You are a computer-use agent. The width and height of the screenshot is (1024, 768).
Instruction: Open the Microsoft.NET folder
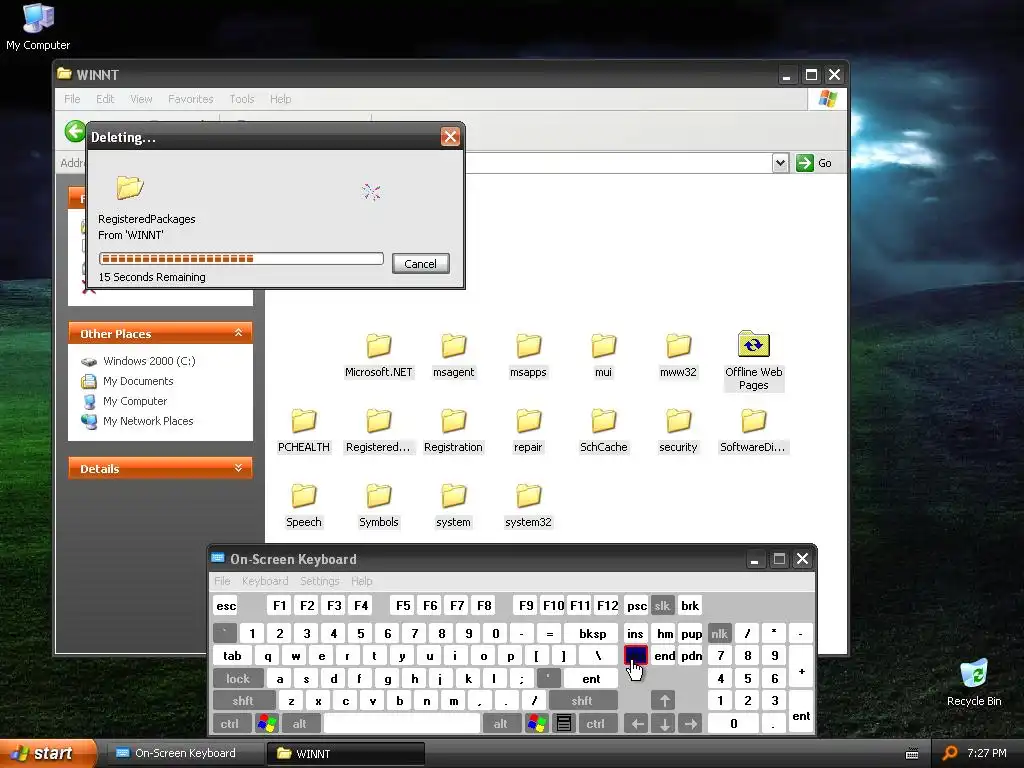click(379, 356)
